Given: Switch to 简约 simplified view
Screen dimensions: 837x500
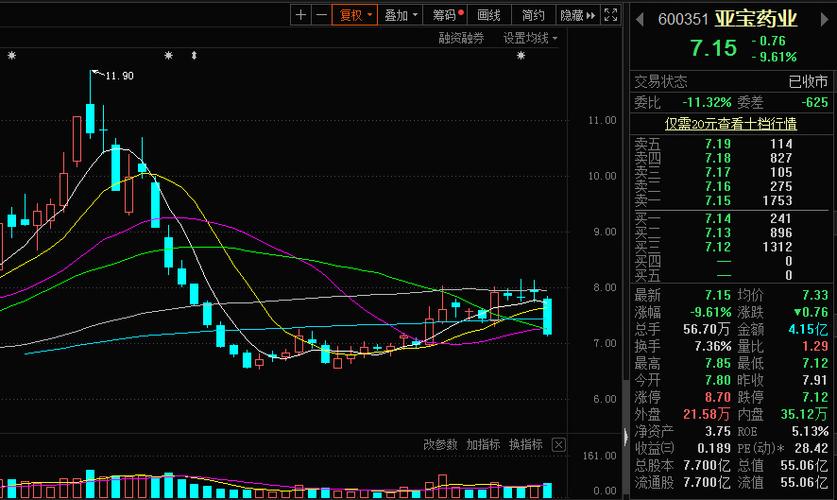Looking at the screenshot, I should pyautogui.click(x=533, y=15).
